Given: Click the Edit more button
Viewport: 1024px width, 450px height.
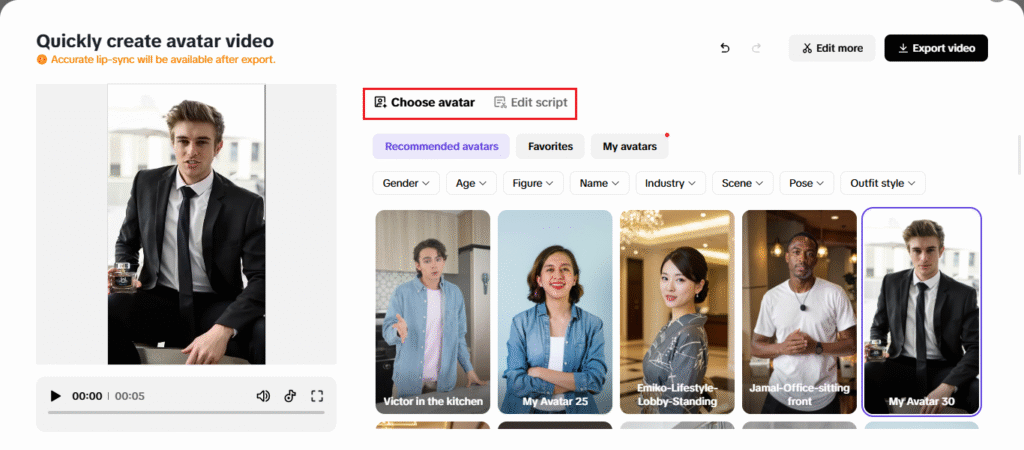Looking at the screenshot, I should point(832,48).
